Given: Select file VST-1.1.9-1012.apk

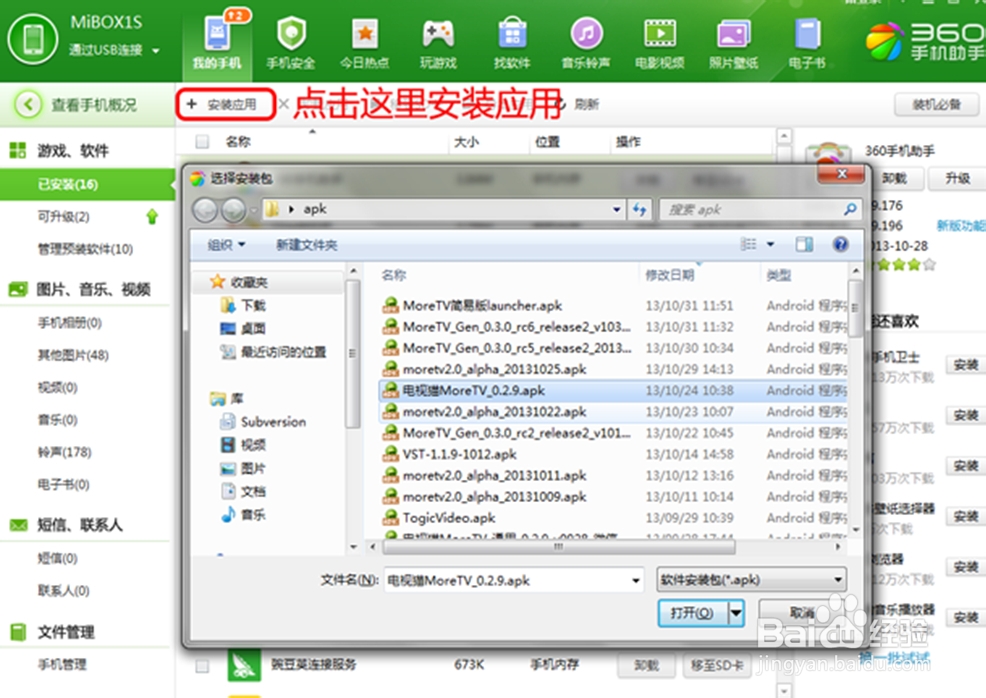Looking at the screenshot, I should coord(459,454).
